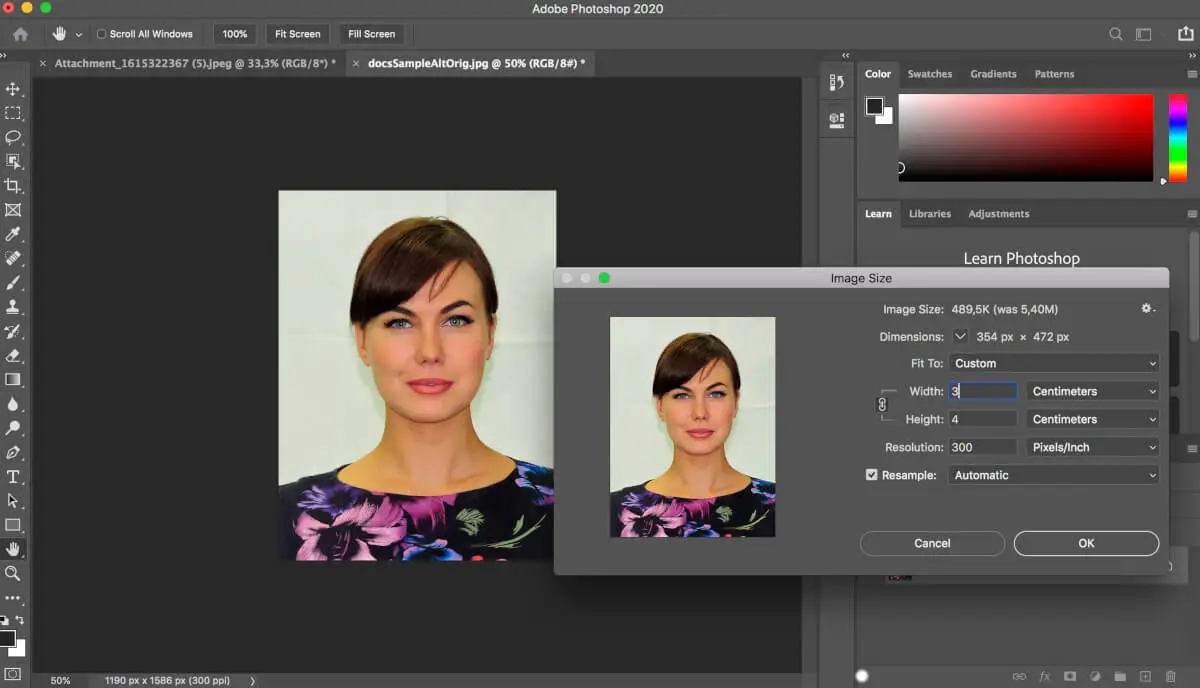Image resolution: width=1200 pixels, height=688 pixels.
Task: Click the rainbow hue slider strip
Action: point(1178,137)
